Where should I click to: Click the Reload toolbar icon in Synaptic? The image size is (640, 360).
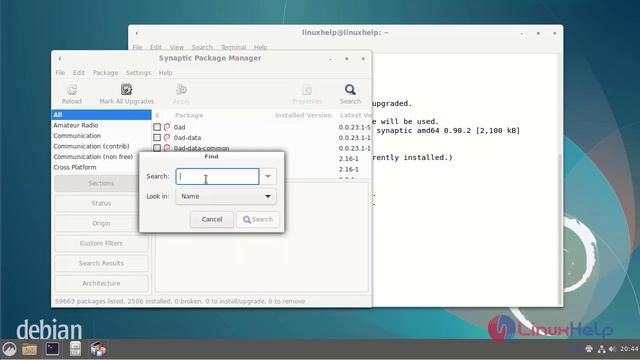click(x=72, y=90)
